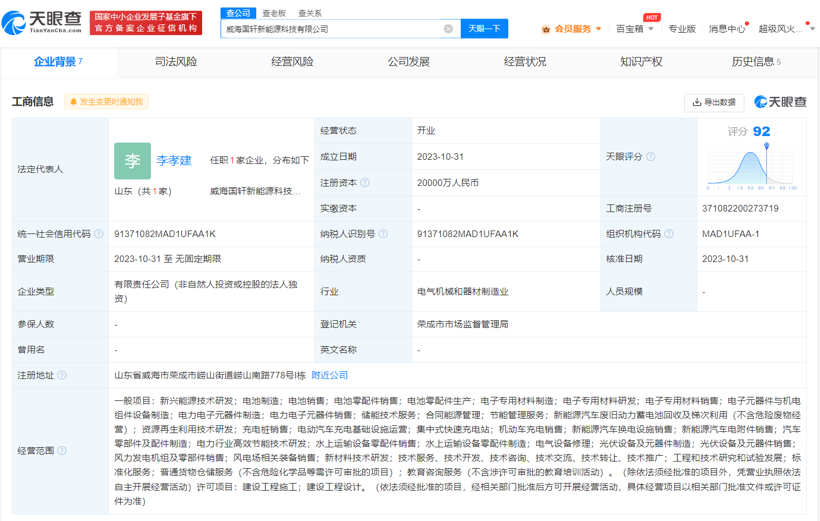
Task: Click help icon next to 统一社会信用代码
Action: coord(99,234)
